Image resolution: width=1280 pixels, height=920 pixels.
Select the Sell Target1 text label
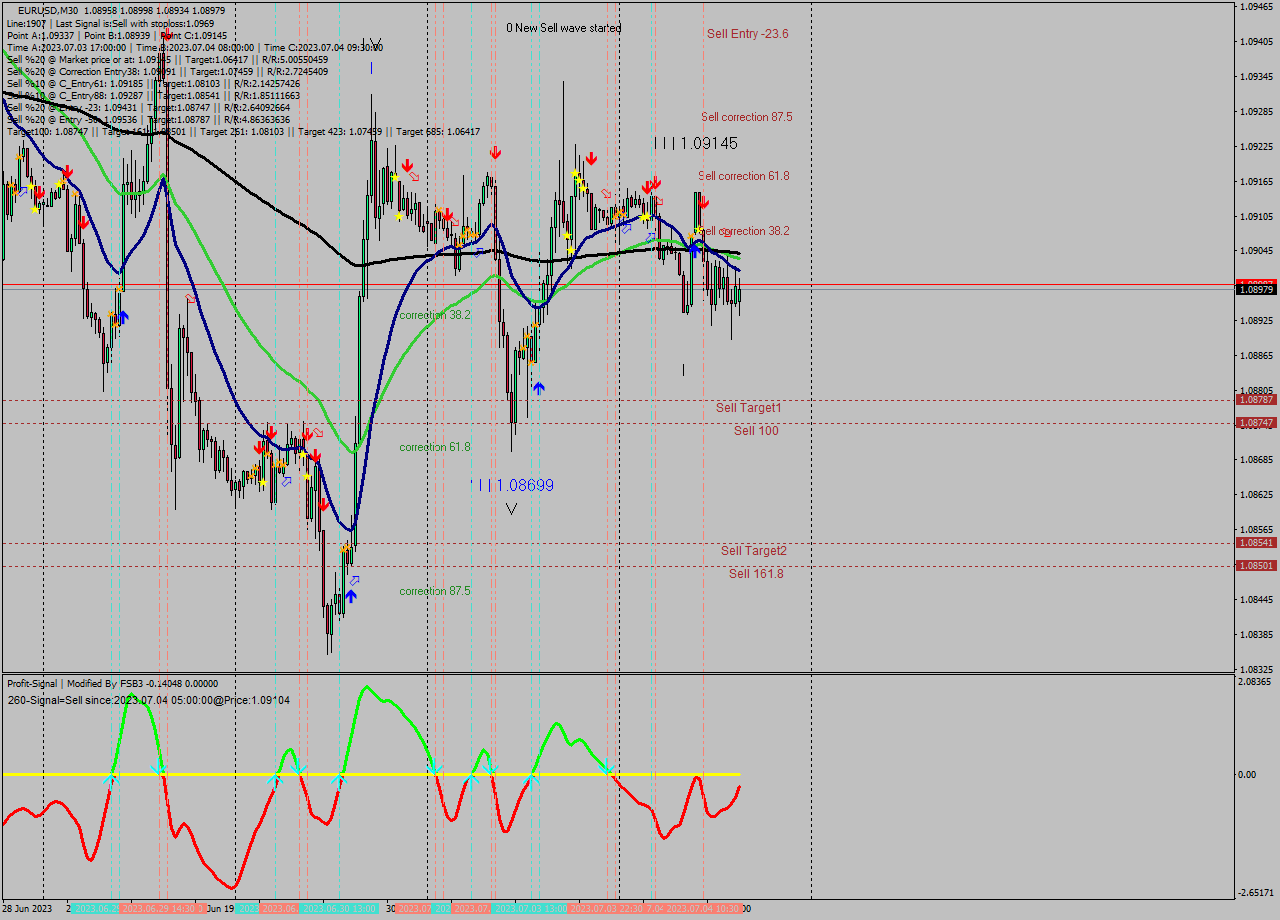(x=749, y=408)
